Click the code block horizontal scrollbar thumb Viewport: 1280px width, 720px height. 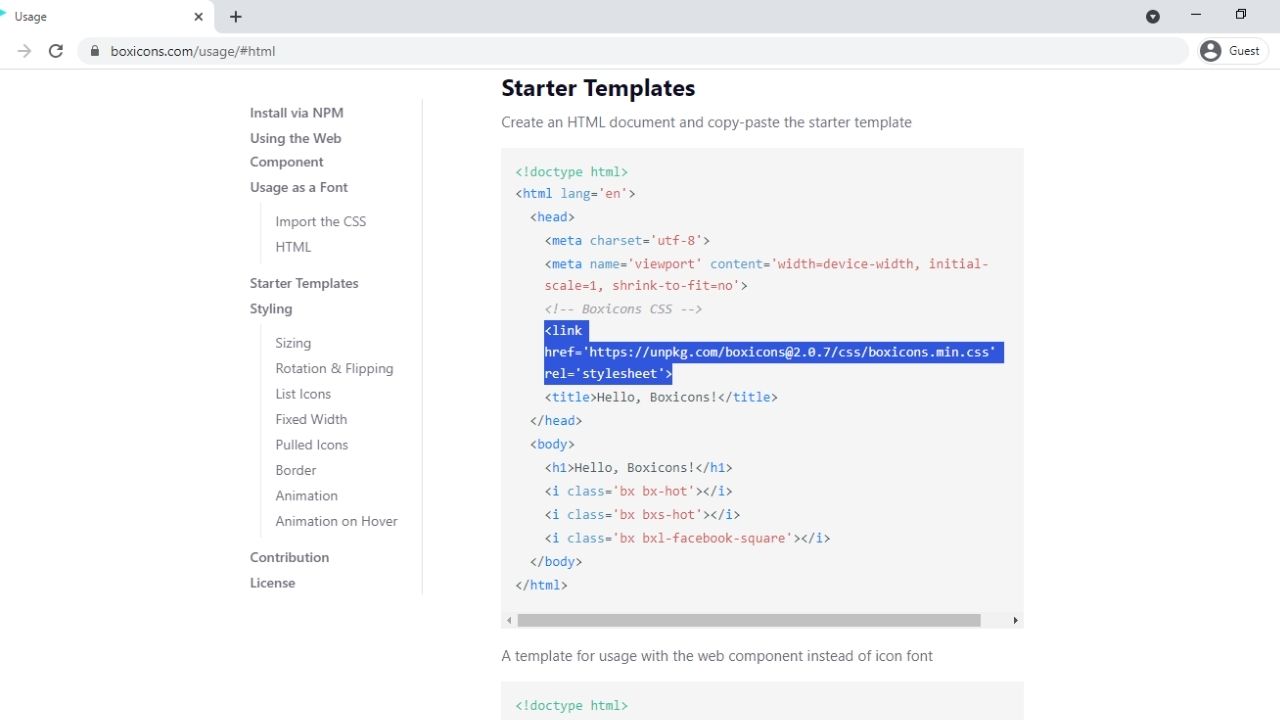point(749,620)
